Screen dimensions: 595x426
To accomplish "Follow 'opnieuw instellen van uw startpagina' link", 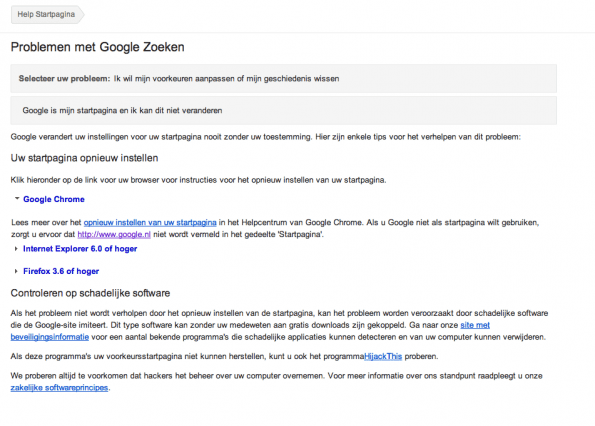I will [150, 222].
